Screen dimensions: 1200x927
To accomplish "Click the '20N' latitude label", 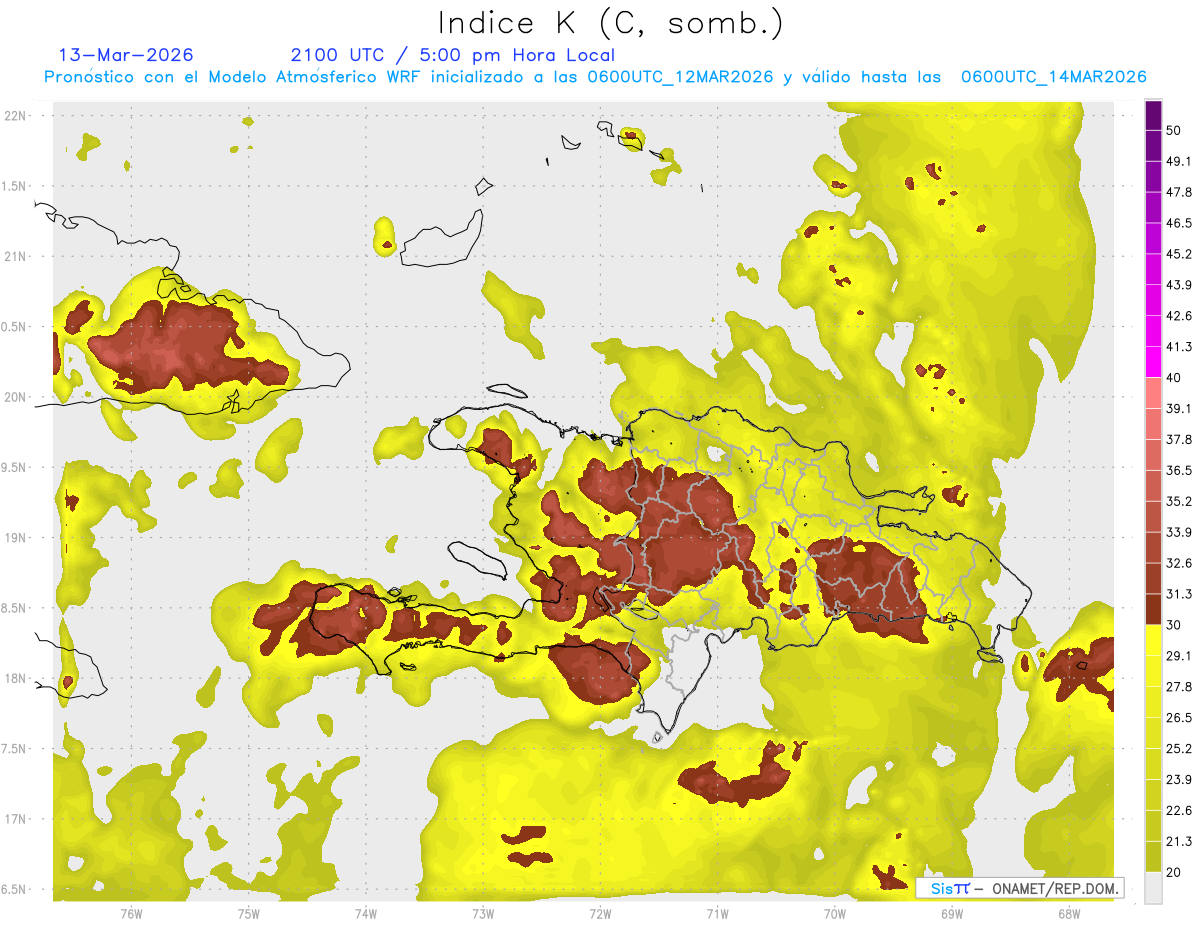I will [x=17, y=397].
